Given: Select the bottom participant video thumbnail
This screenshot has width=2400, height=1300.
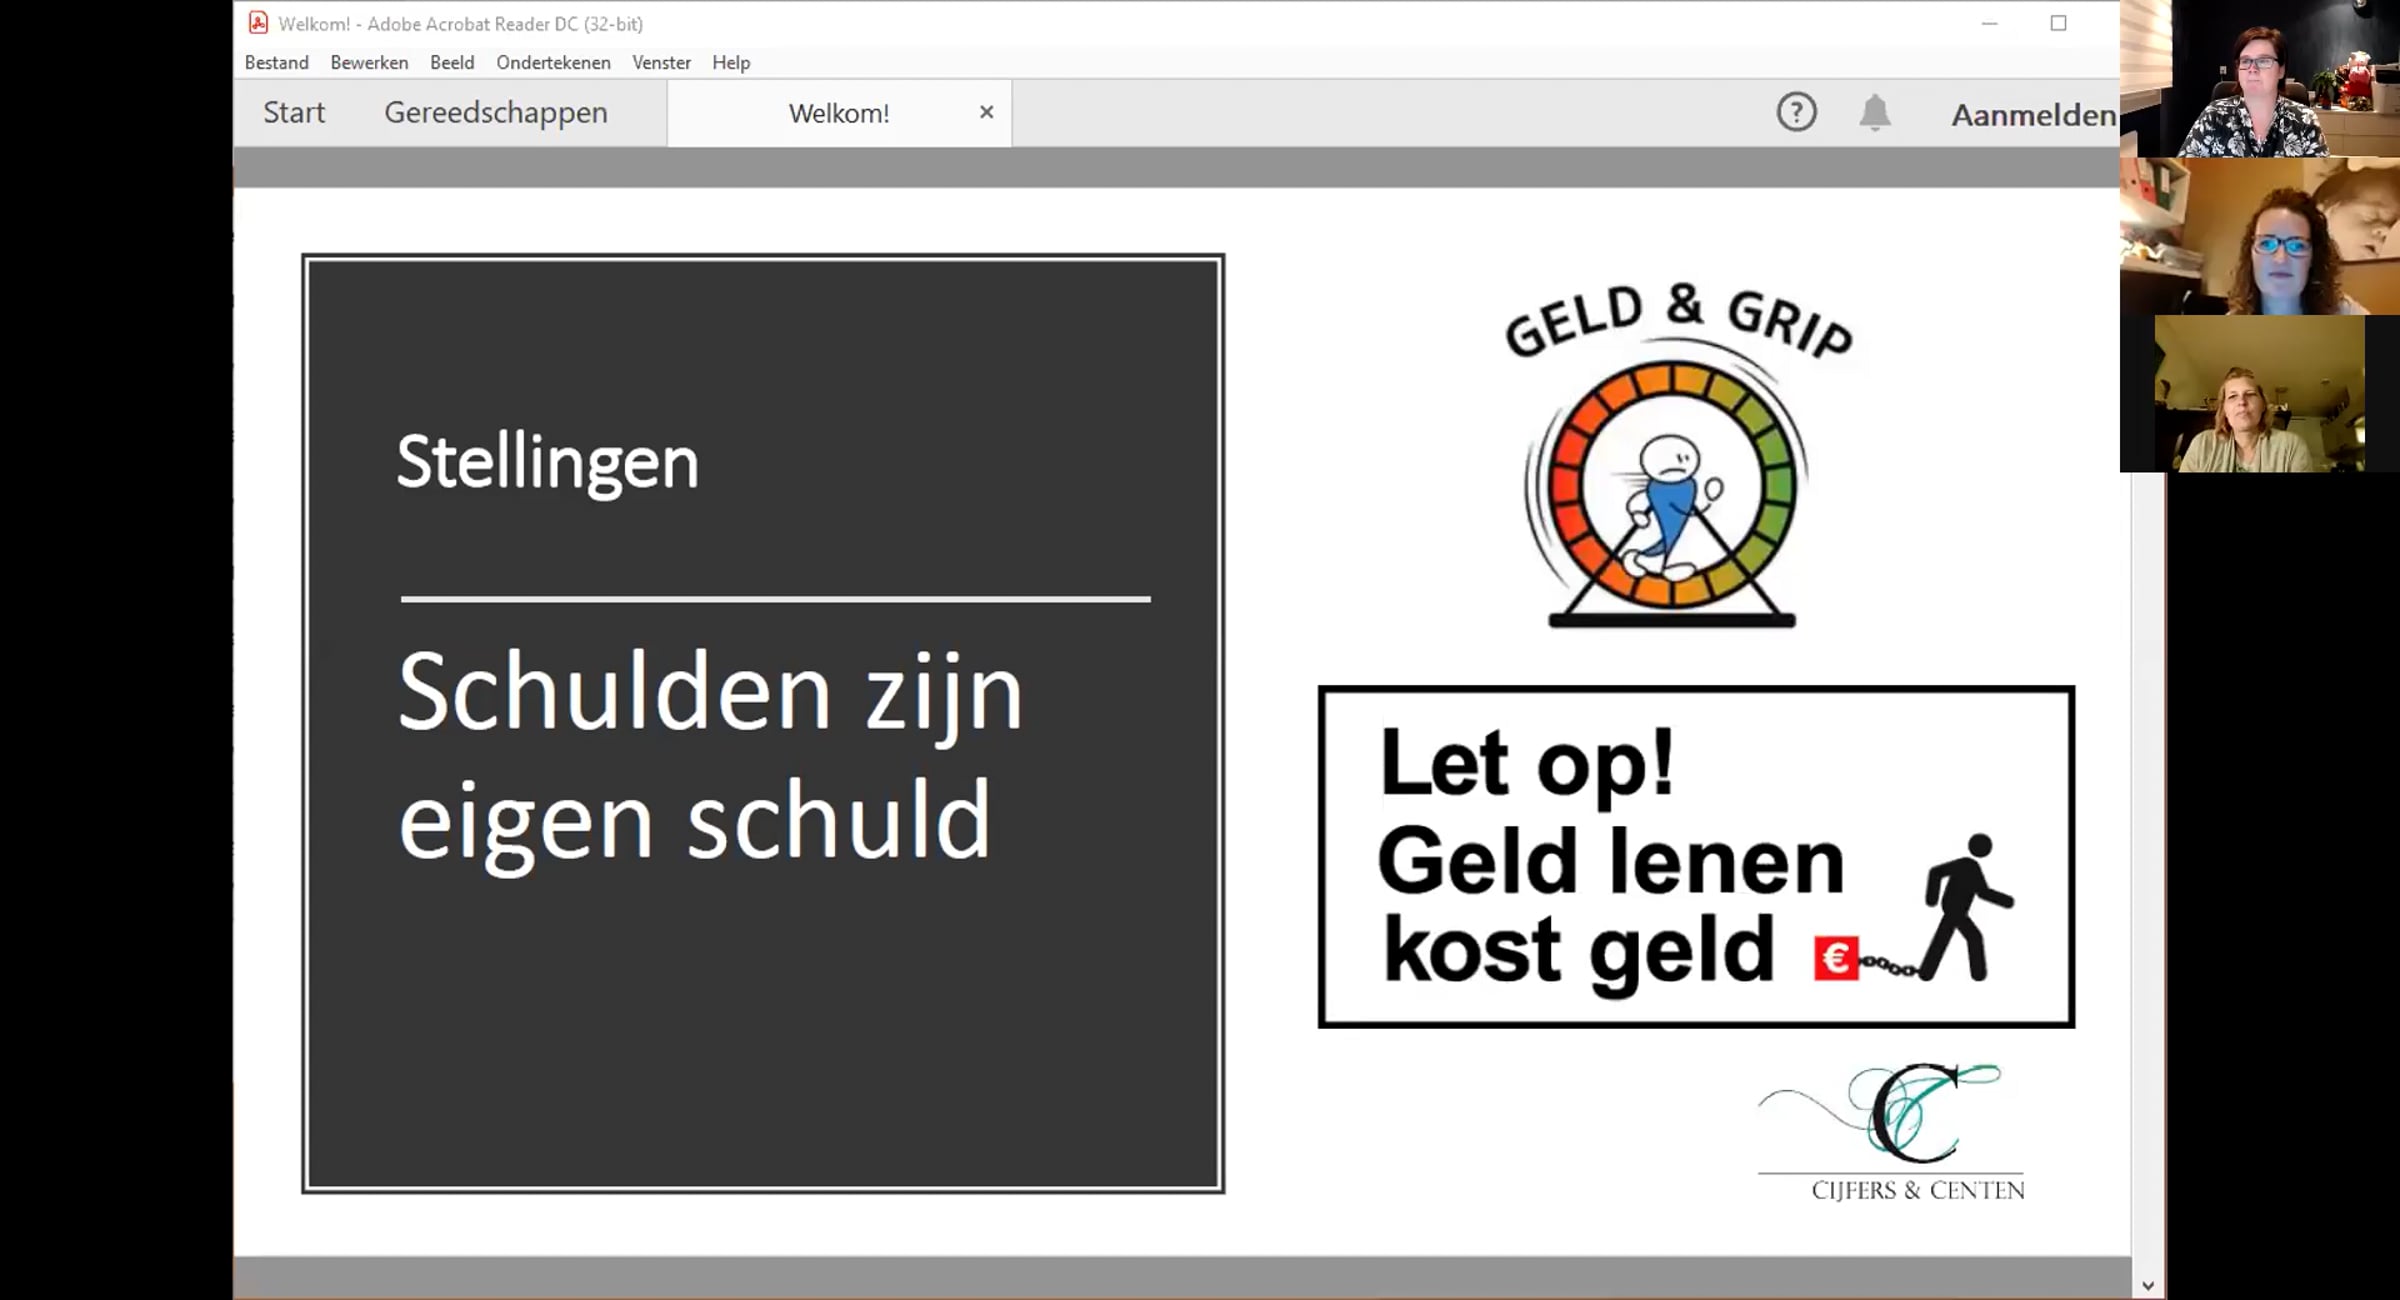Looking at the screenshot, I should [2260, 394].
